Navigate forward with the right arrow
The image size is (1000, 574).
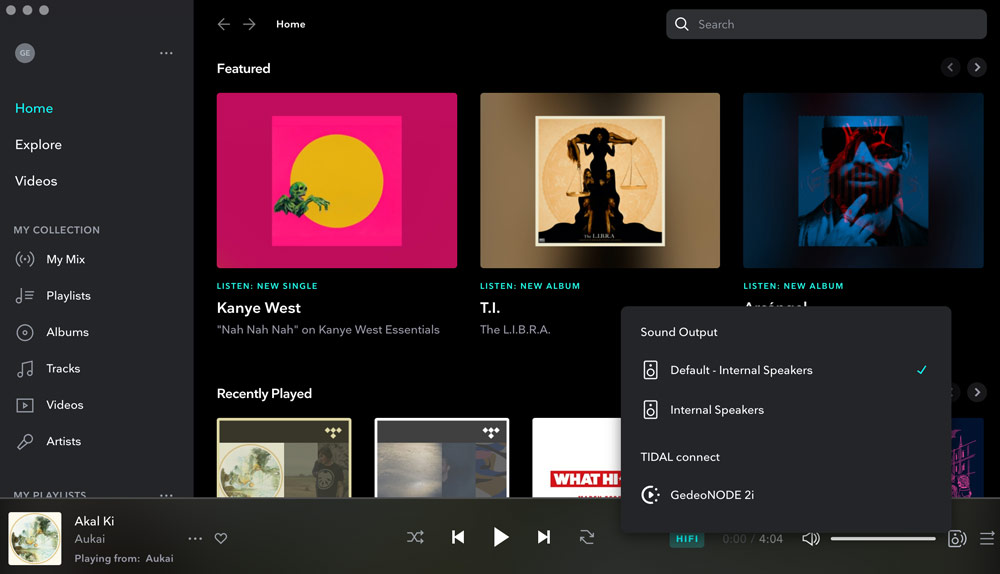click(x=249, y=24)
